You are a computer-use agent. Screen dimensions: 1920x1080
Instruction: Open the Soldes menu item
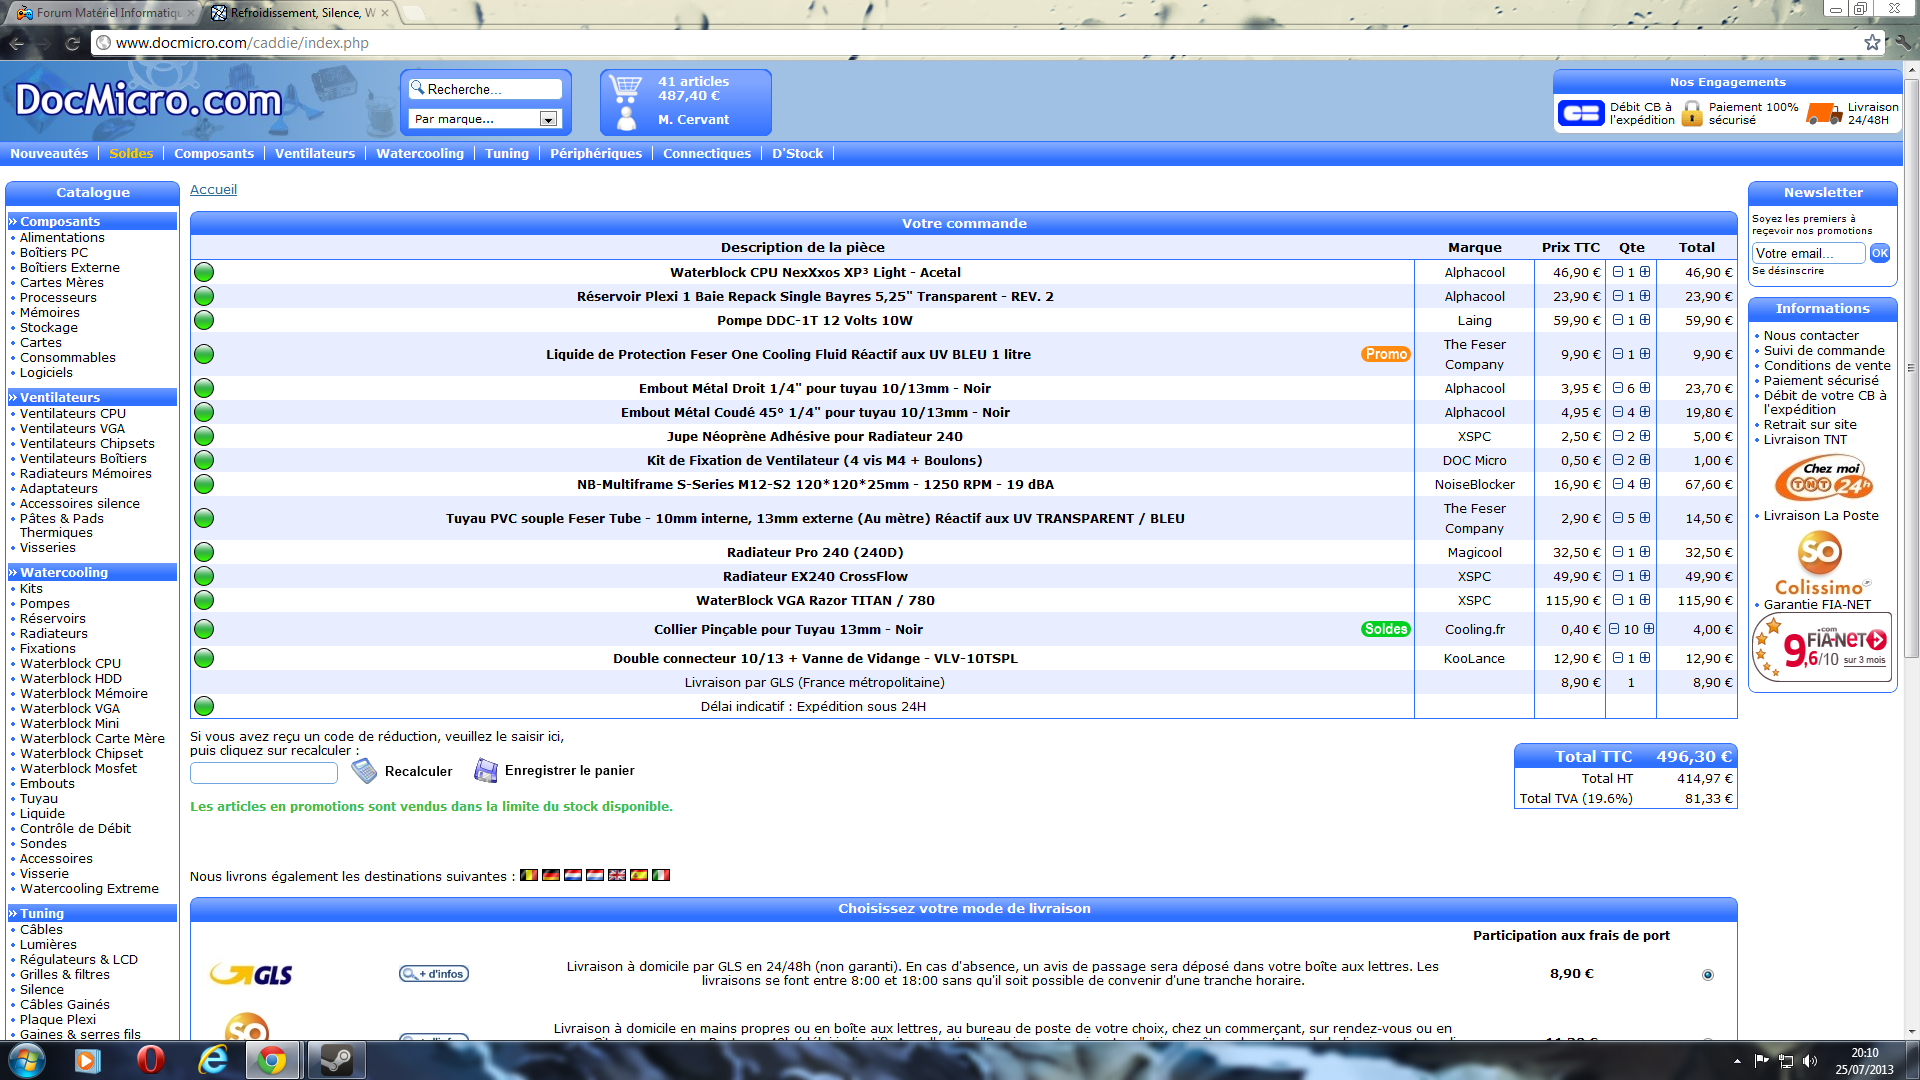click(x=130, y=153)
